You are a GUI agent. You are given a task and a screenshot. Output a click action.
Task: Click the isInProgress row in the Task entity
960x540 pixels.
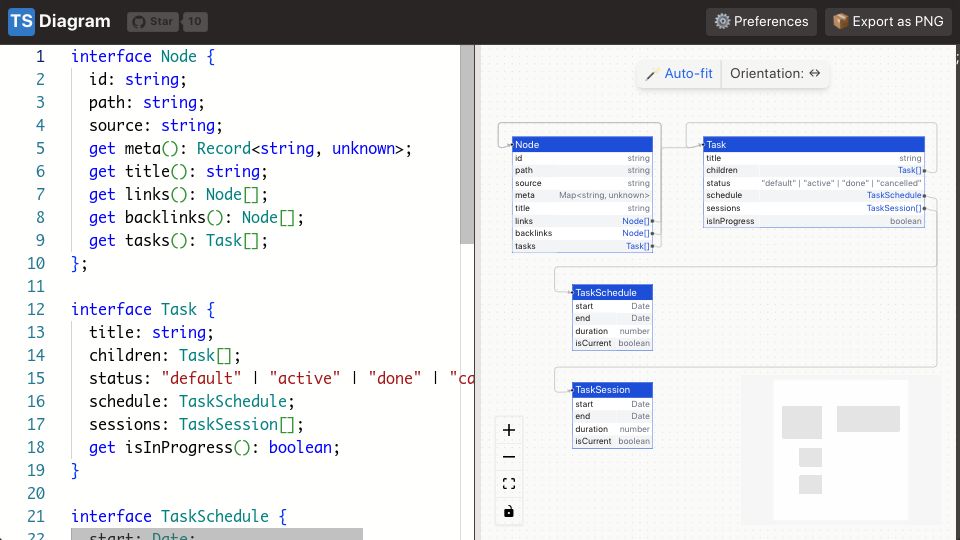(x=814, y=221)
